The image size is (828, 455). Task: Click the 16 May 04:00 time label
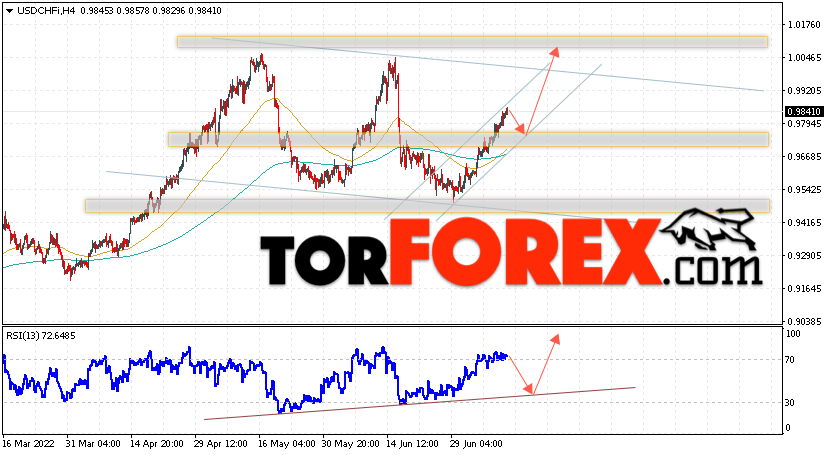coord(285,443)
